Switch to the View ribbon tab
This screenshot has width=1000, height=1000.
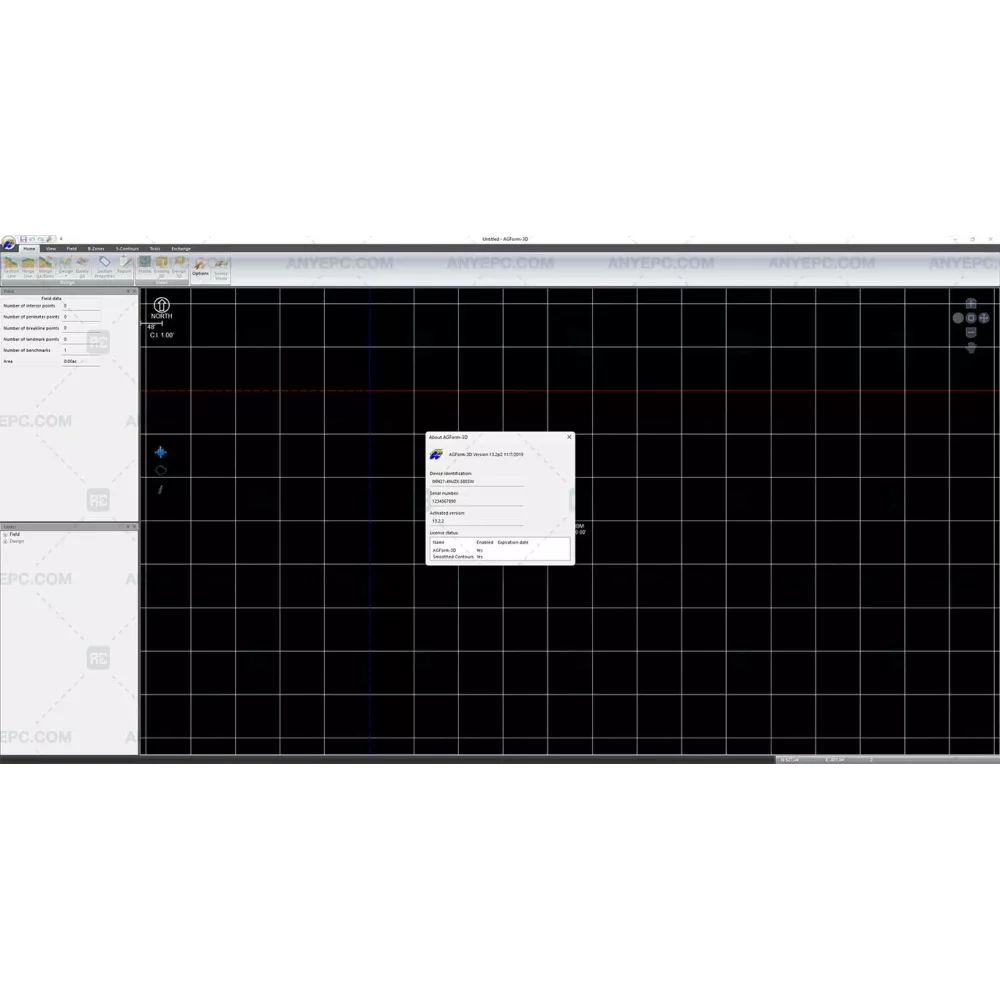tap(50, 248)
